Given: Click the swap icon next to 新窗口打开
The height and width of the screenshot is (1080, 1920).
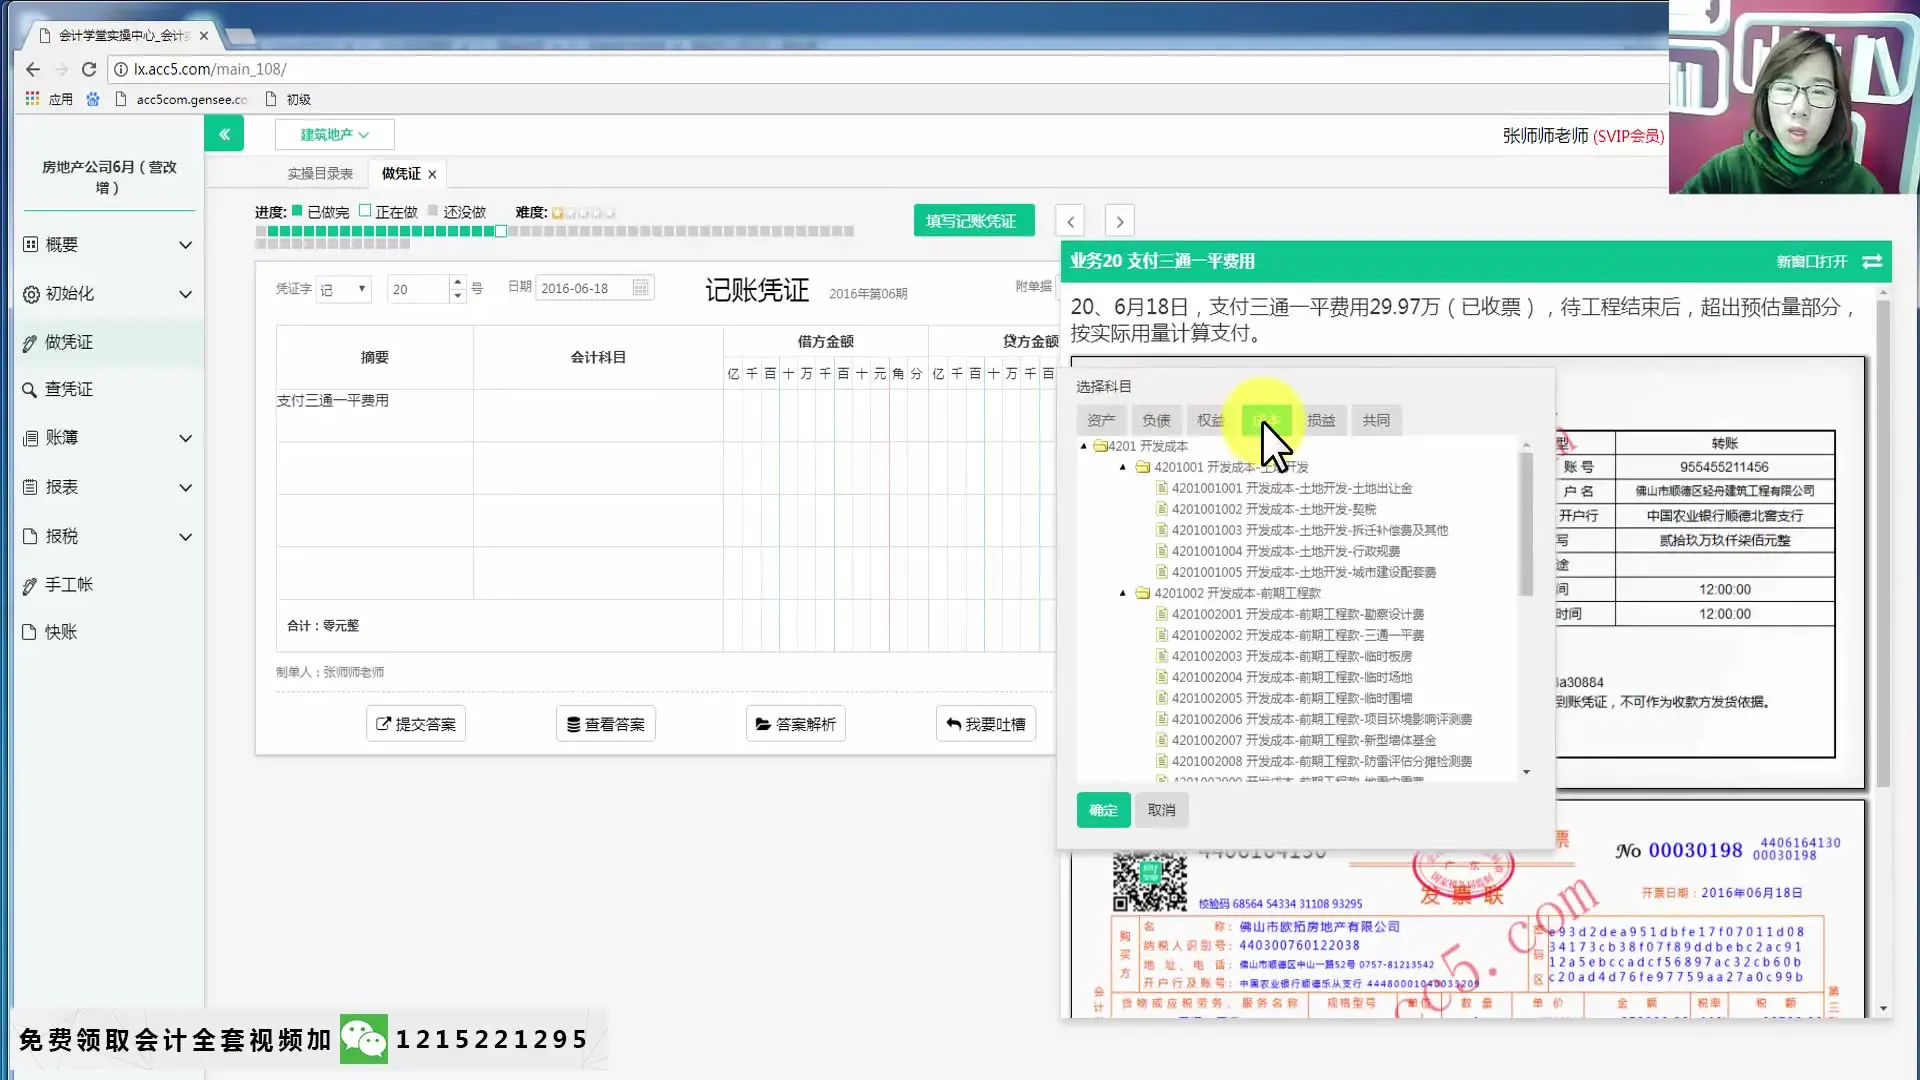Looking at the screenshot, I should pos(1872,261).
